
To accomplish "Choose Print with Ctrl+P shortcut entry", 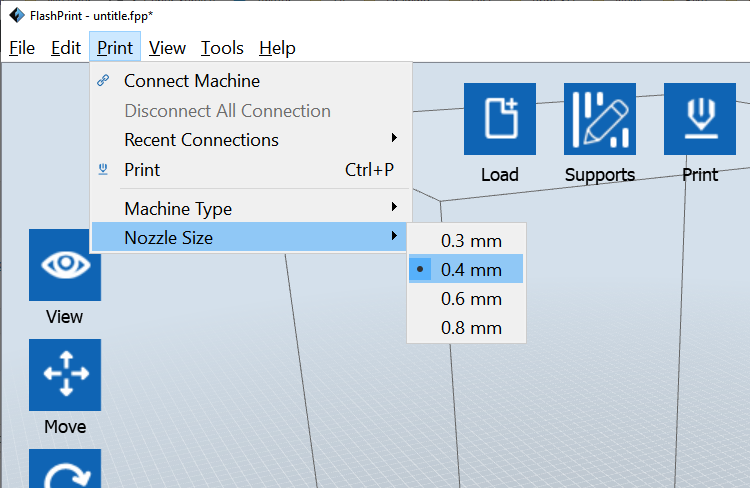I will pyautogui.click(x=251, y=169).
